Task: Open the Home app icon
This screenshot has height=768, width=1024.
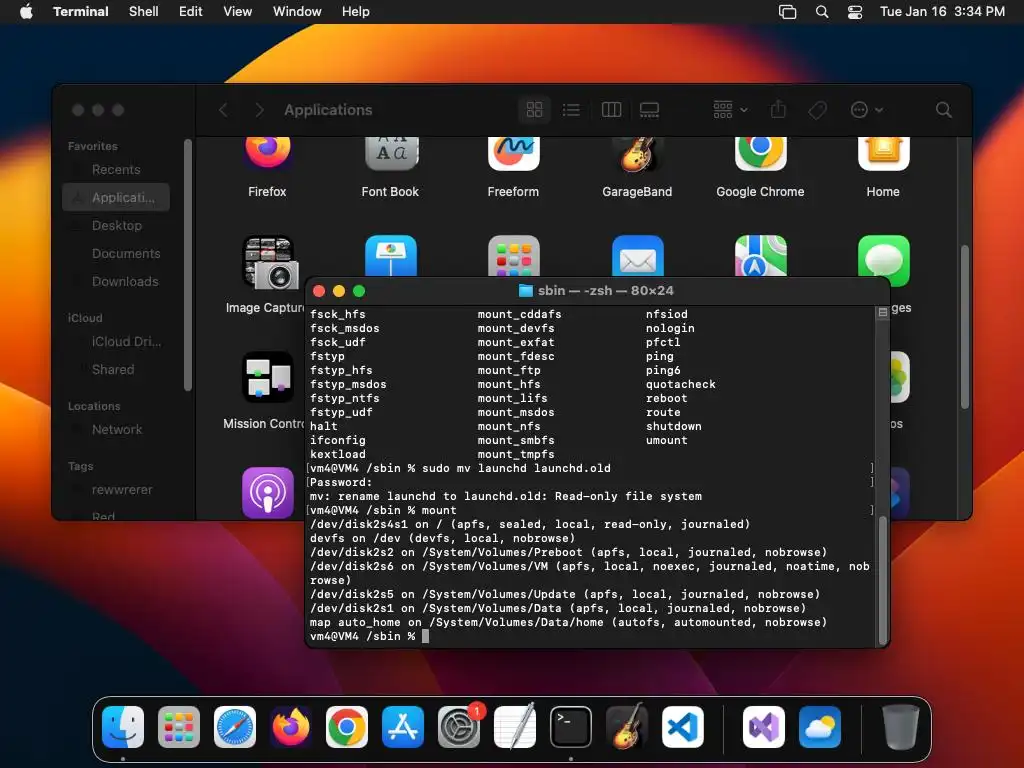Action: click(883, 153)
